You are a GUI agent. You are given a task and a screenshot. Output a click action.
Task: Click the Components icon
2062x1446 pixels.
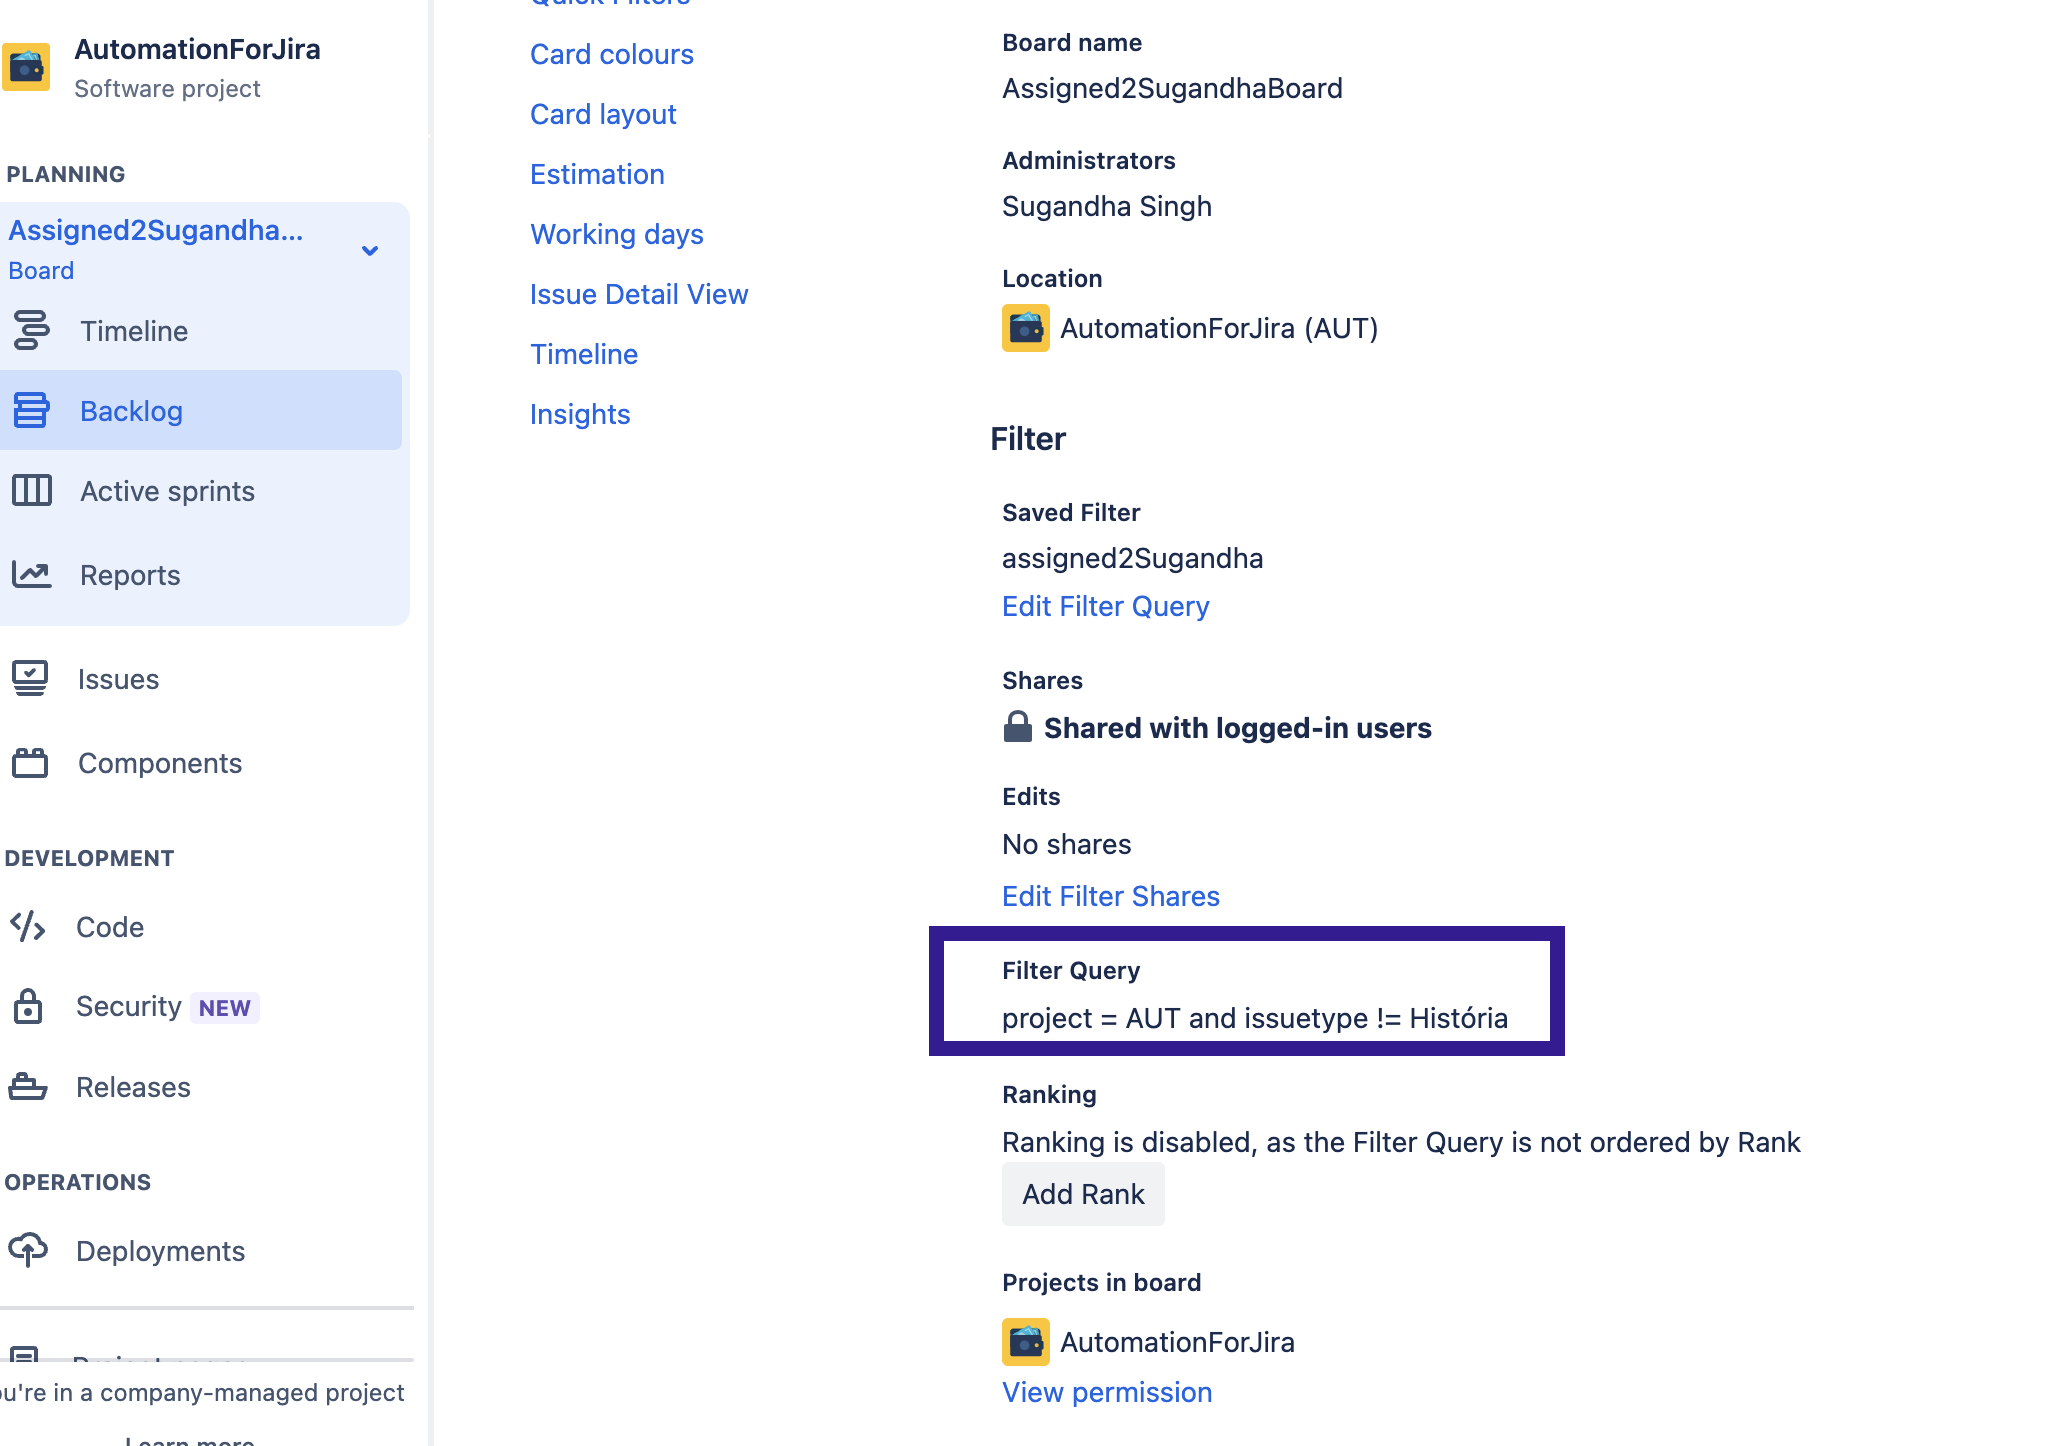[x=30, y=763]
